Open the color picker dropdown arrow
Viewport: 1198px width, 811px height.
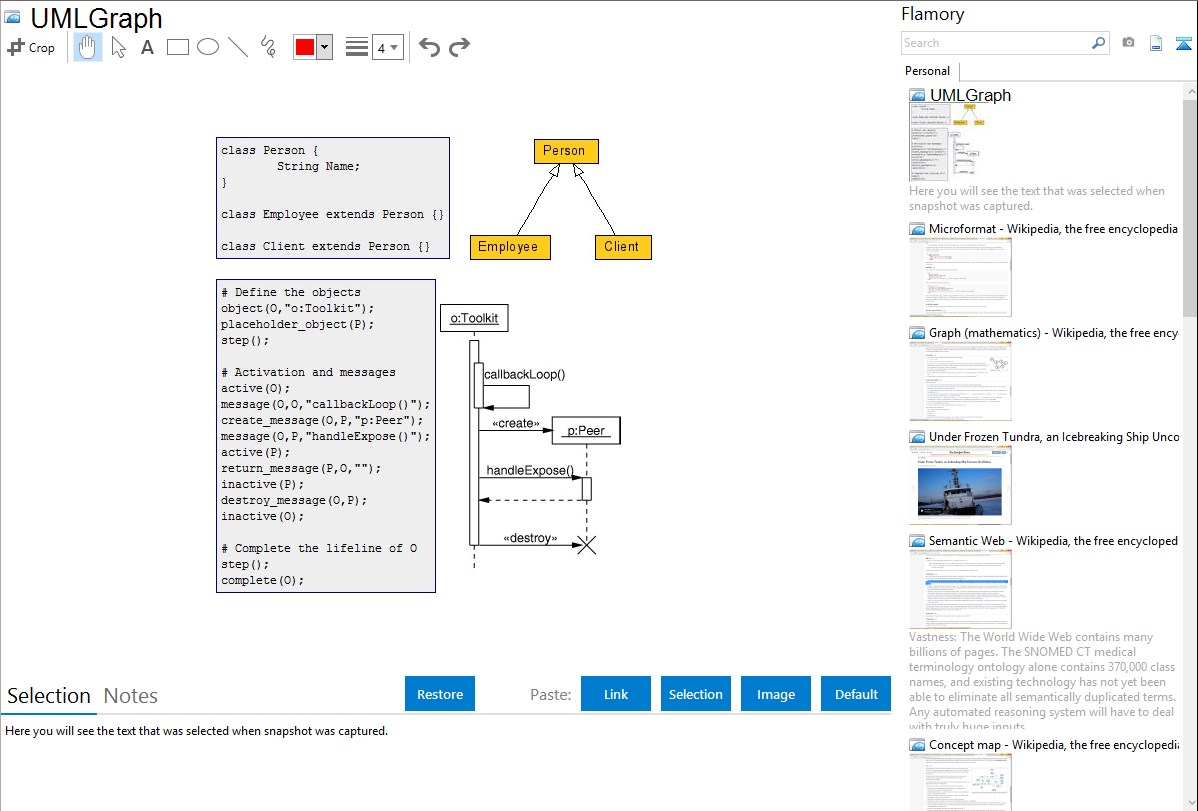tap(324, 47)
